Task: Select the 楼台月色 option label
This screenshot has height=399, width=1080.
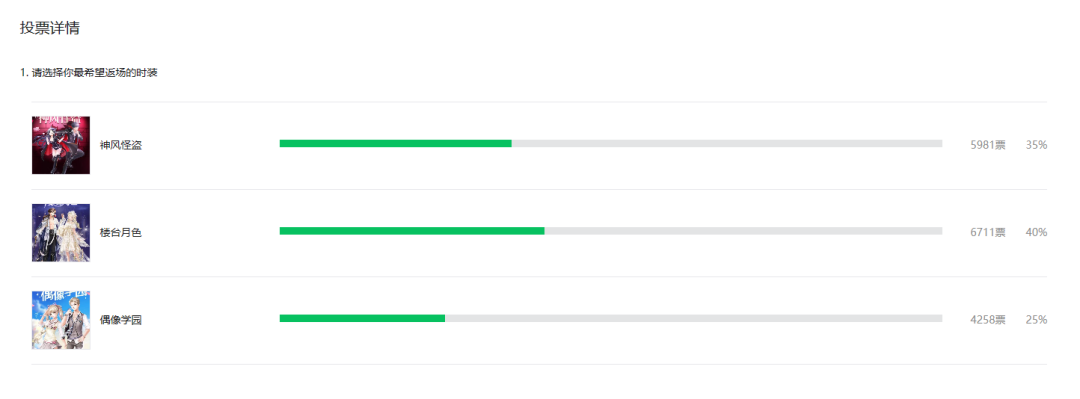Action: [x=121, y=233]
